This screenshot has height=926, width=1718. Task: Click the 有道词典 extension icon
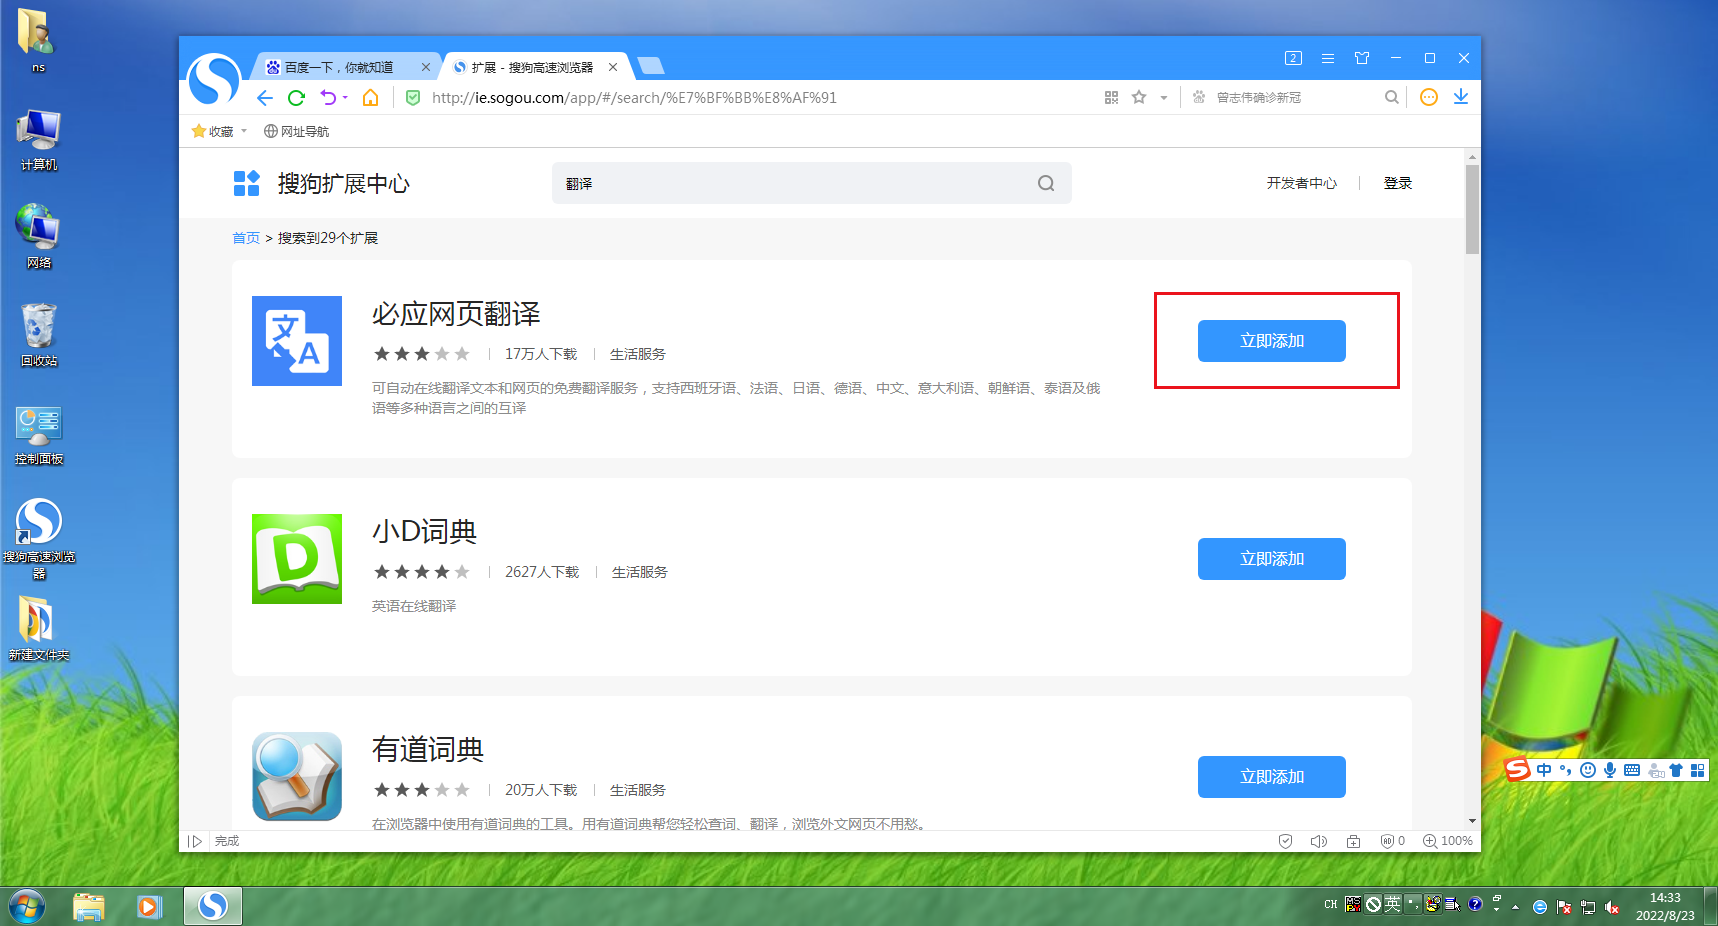[x=297, y=777]
